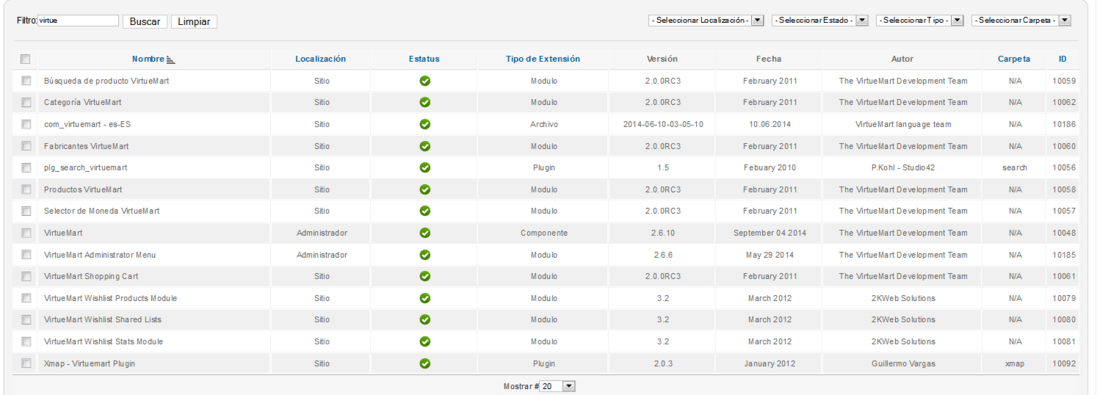
Task: Select checkbox for VirtueMart Administrator Menu
Action: pyautogui.click(x=26, y=255)
